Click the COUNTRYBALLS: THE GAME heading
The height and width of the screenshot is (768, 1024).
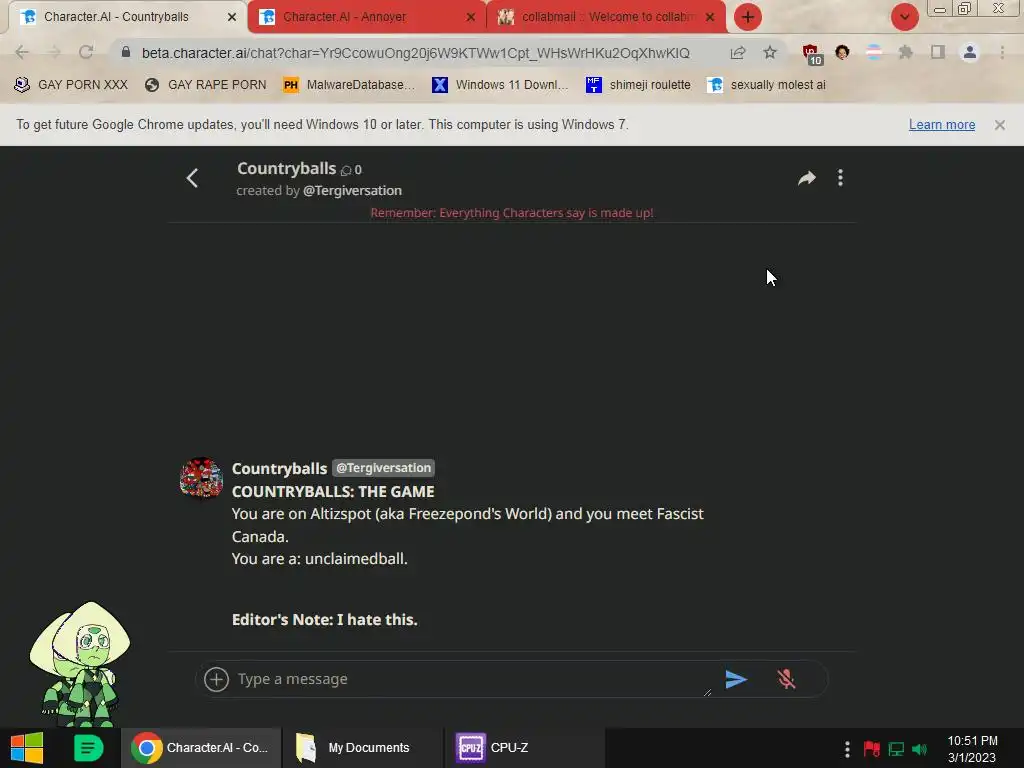(x=333, y=492)
